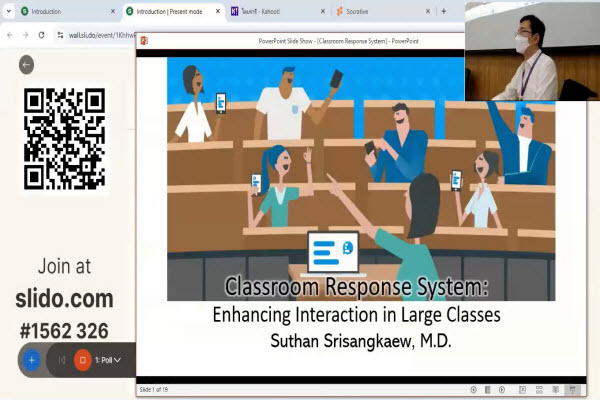Switch to Slide Sorter view
The image size is (600, 400).
[539, 390]
